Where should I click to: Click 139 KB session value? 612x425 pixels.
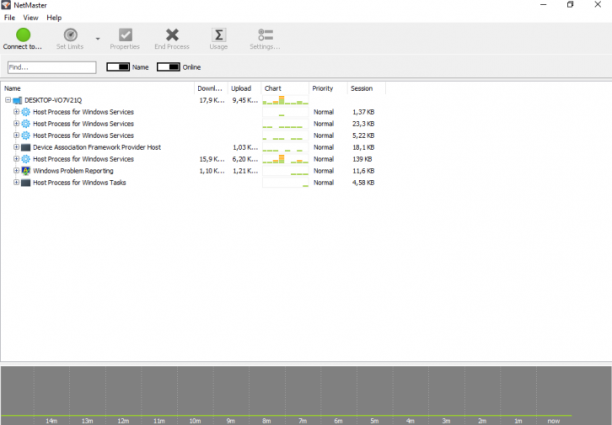(362, 159)
